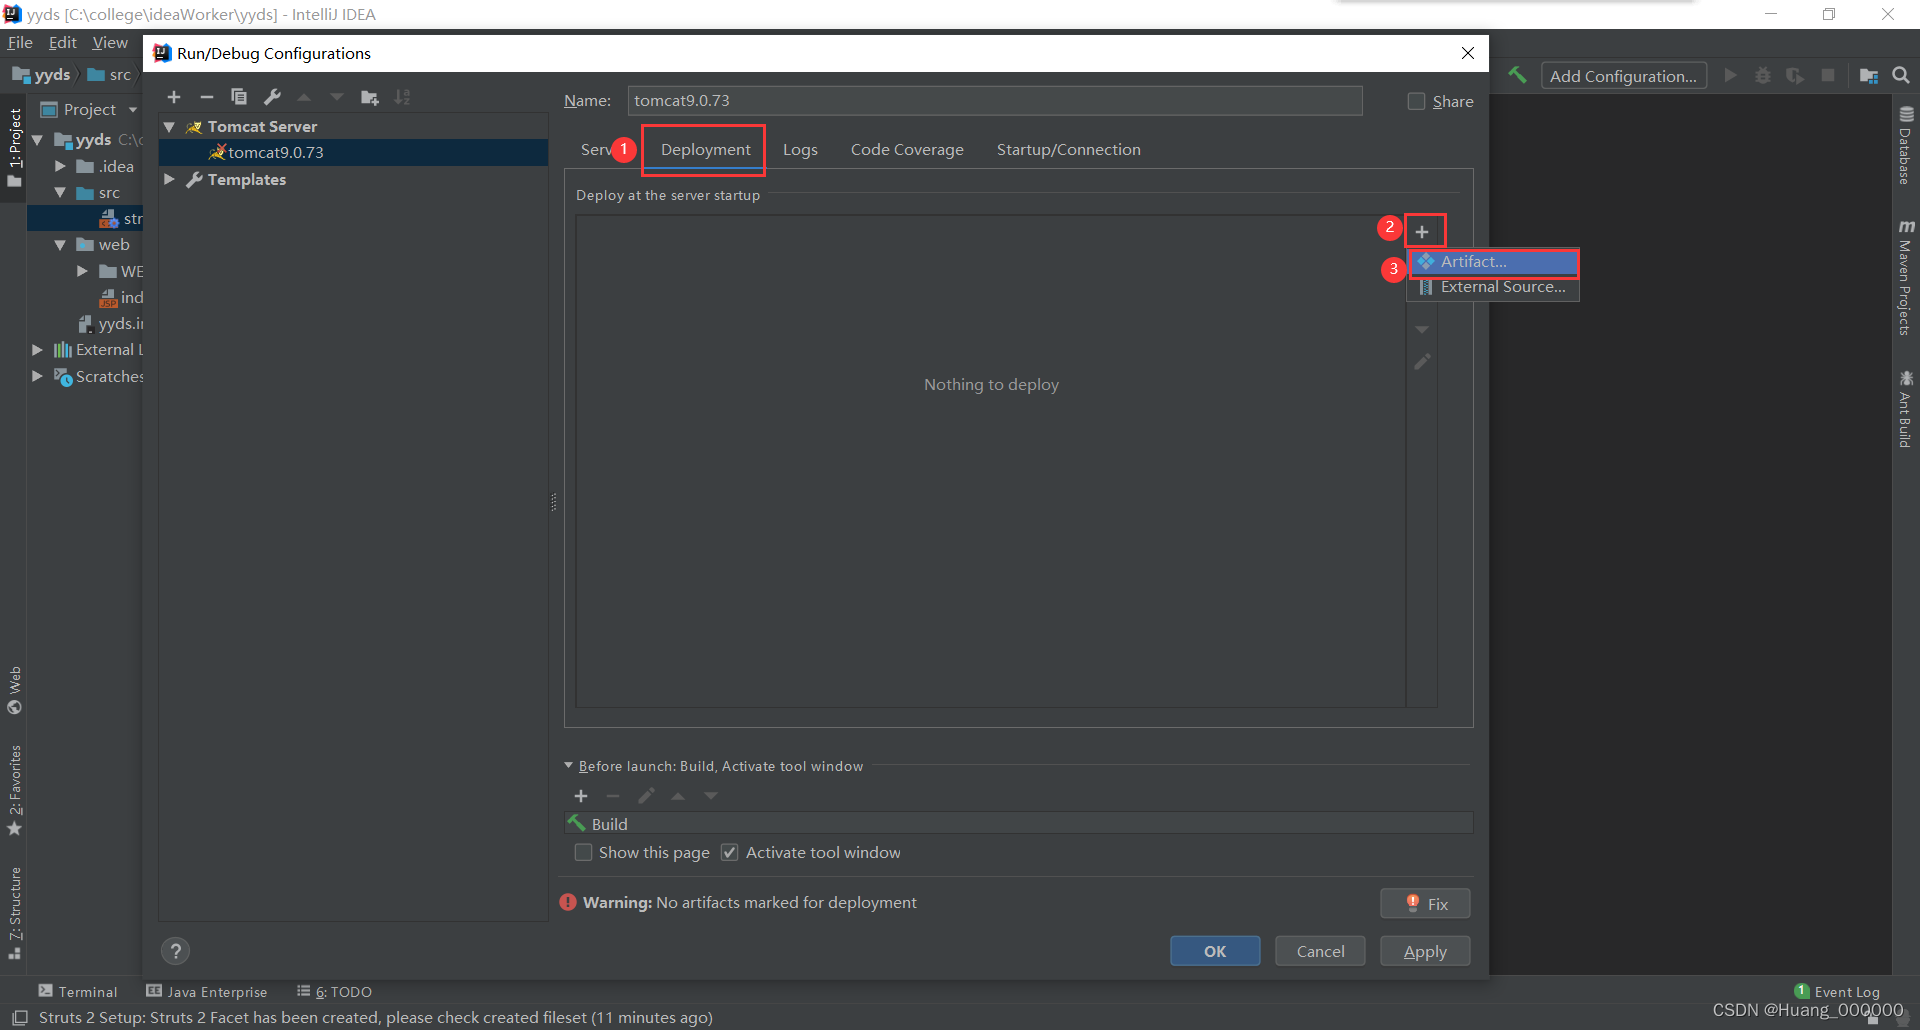Select Build task in before launch list

(1018, 824)
